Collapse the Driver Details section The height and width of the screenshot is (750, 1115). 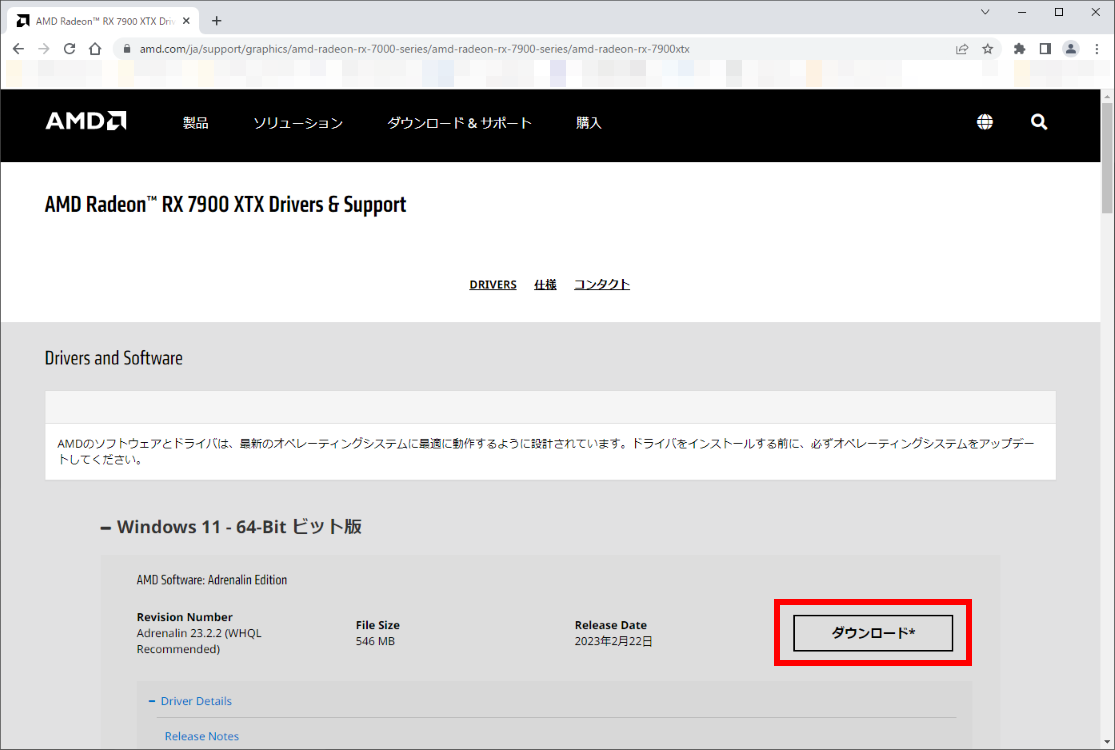coord(190,701)
